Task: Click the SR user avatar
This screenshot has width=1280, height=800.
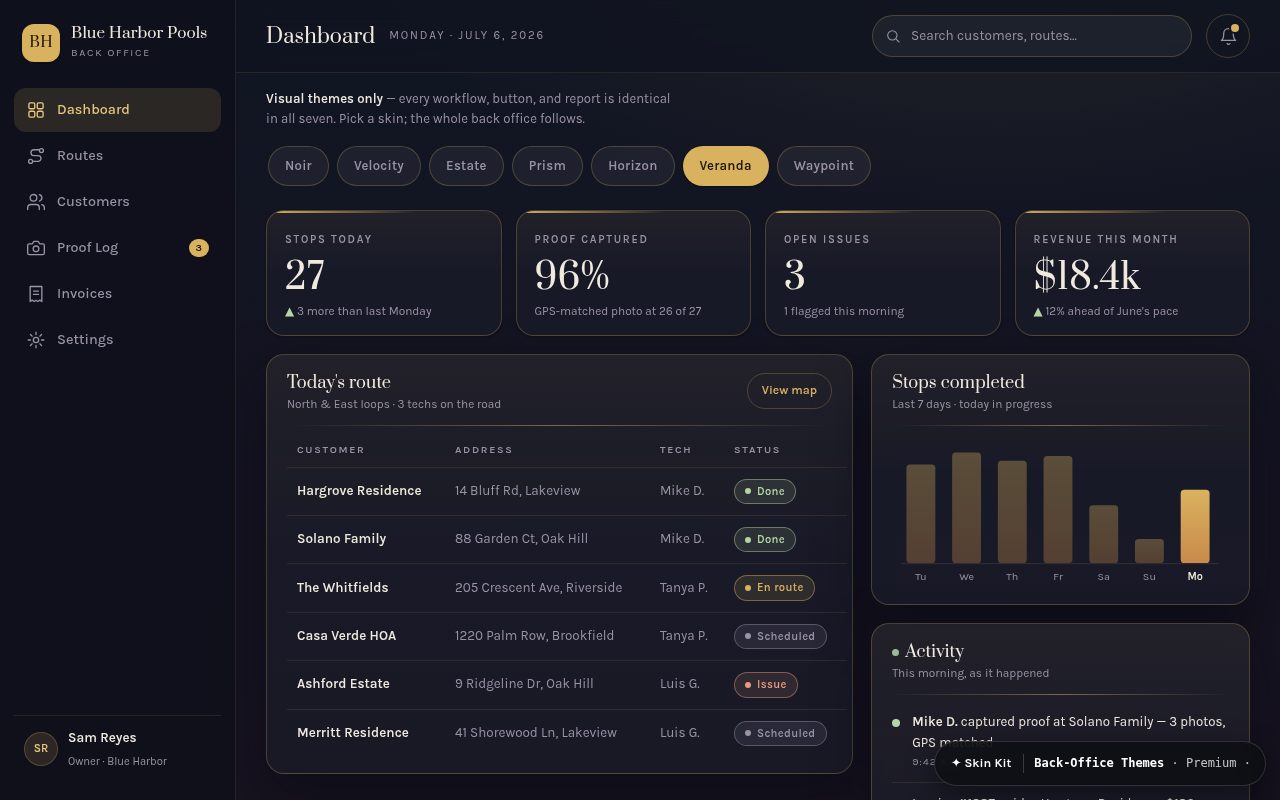Action: (41, 748)
